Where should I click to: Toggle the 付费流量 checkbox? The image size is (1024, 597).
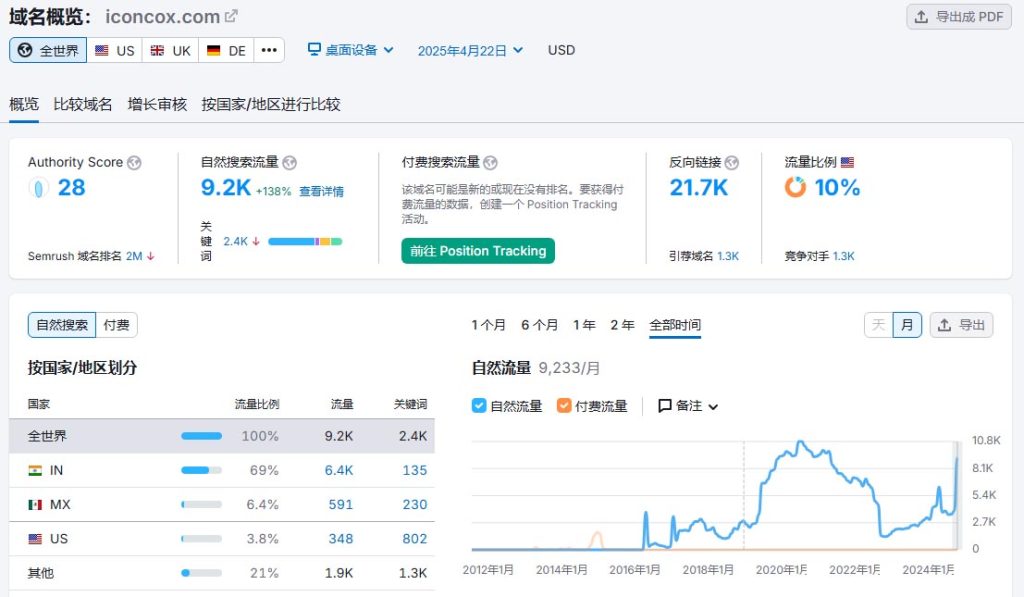564,406
